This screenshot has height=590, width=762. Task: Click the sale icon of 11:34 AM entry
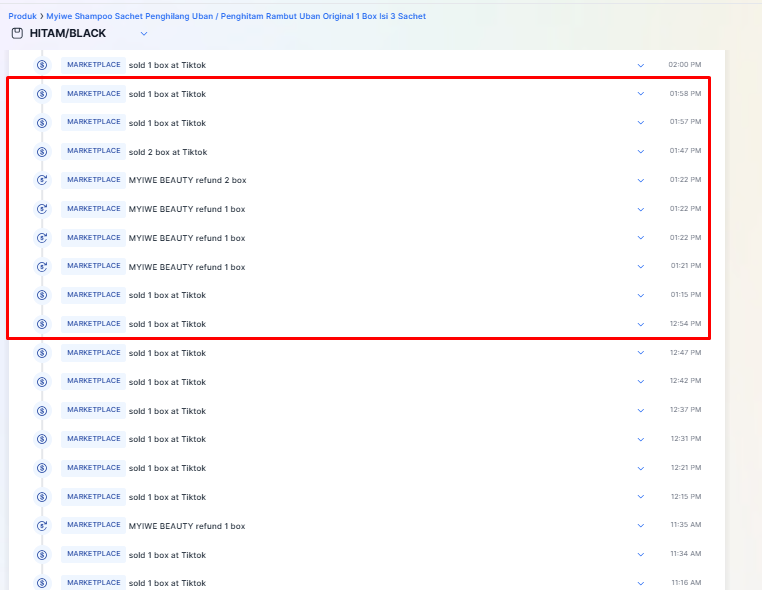pos(42,555)
